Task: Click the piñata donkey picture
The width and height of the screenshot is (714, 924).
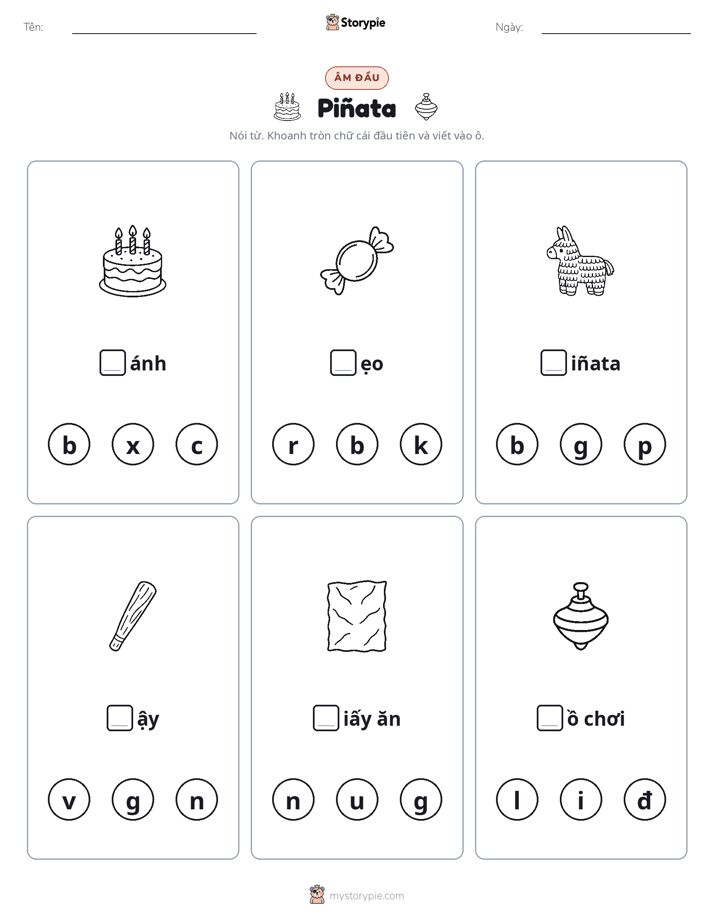Action: tap(580, 260)
